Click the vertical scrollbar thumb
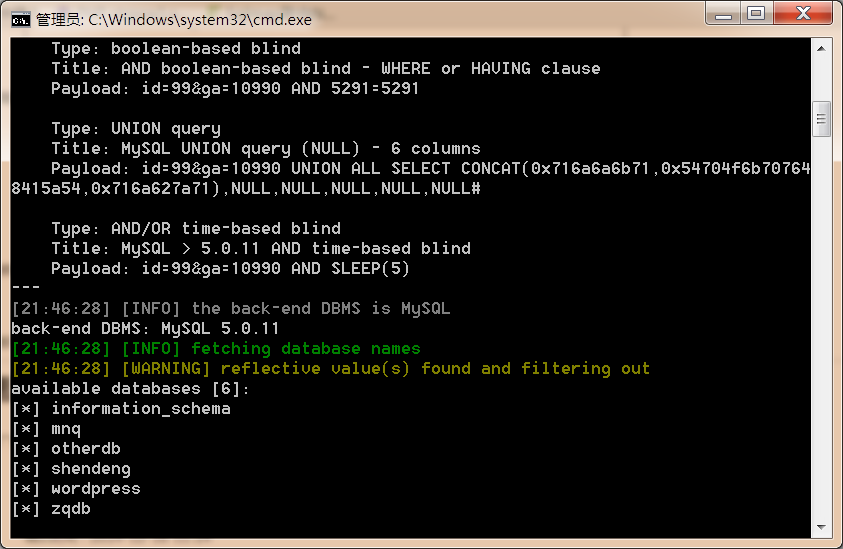 [x=821, y=119]
